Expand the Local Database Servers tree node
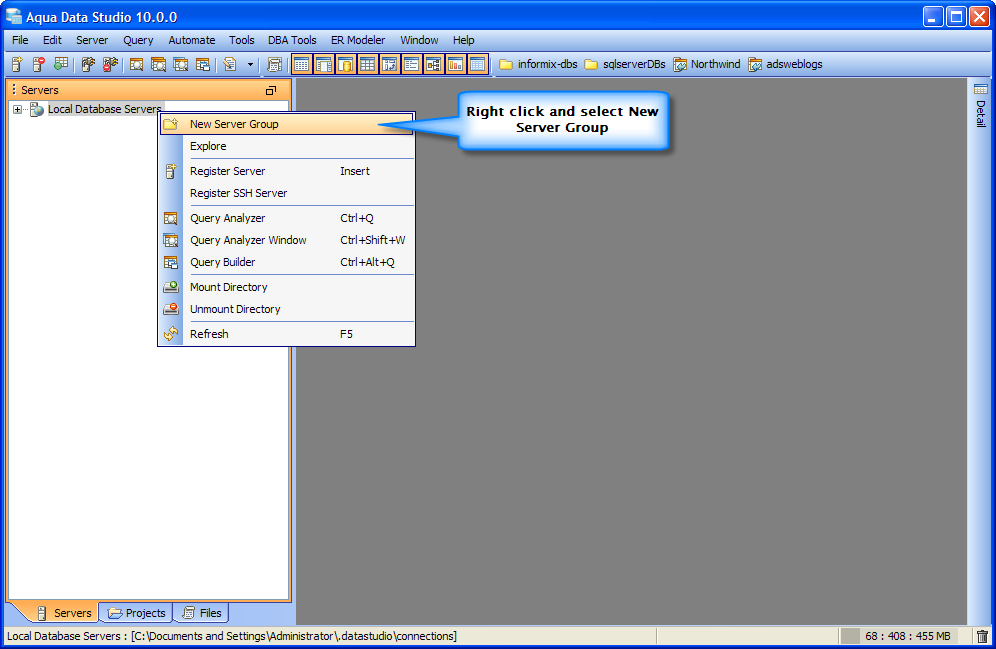996x649 pixels. pyautogui.click(x=17, y=109)
